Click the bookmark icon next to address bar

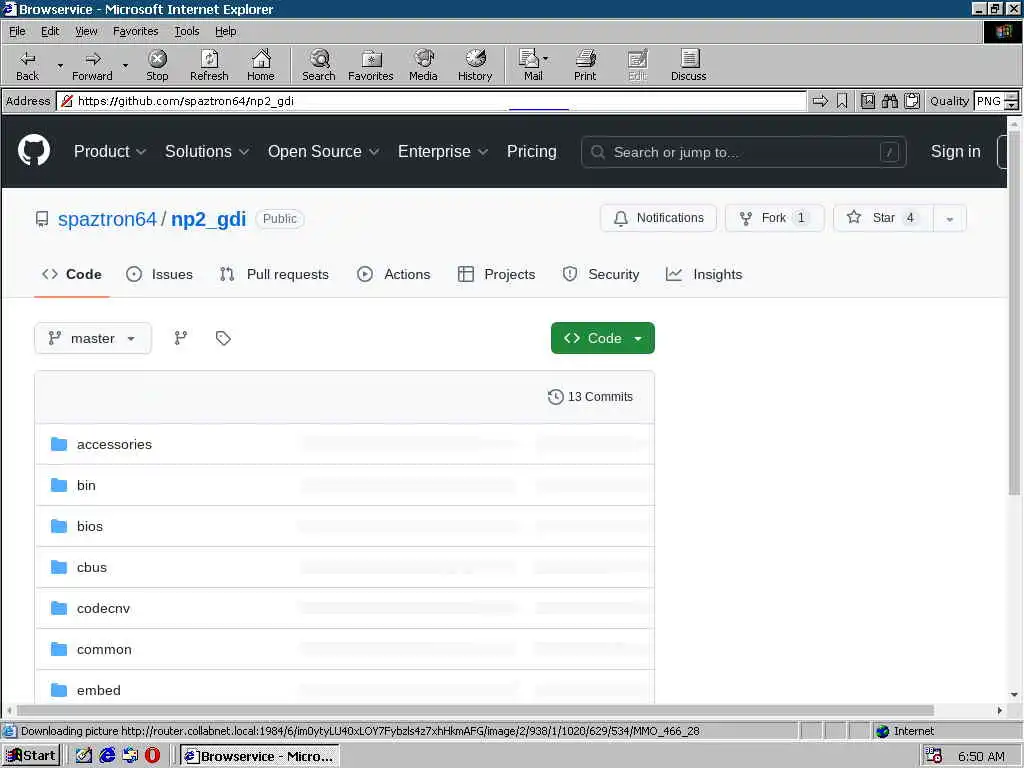[x=842, y=101]
